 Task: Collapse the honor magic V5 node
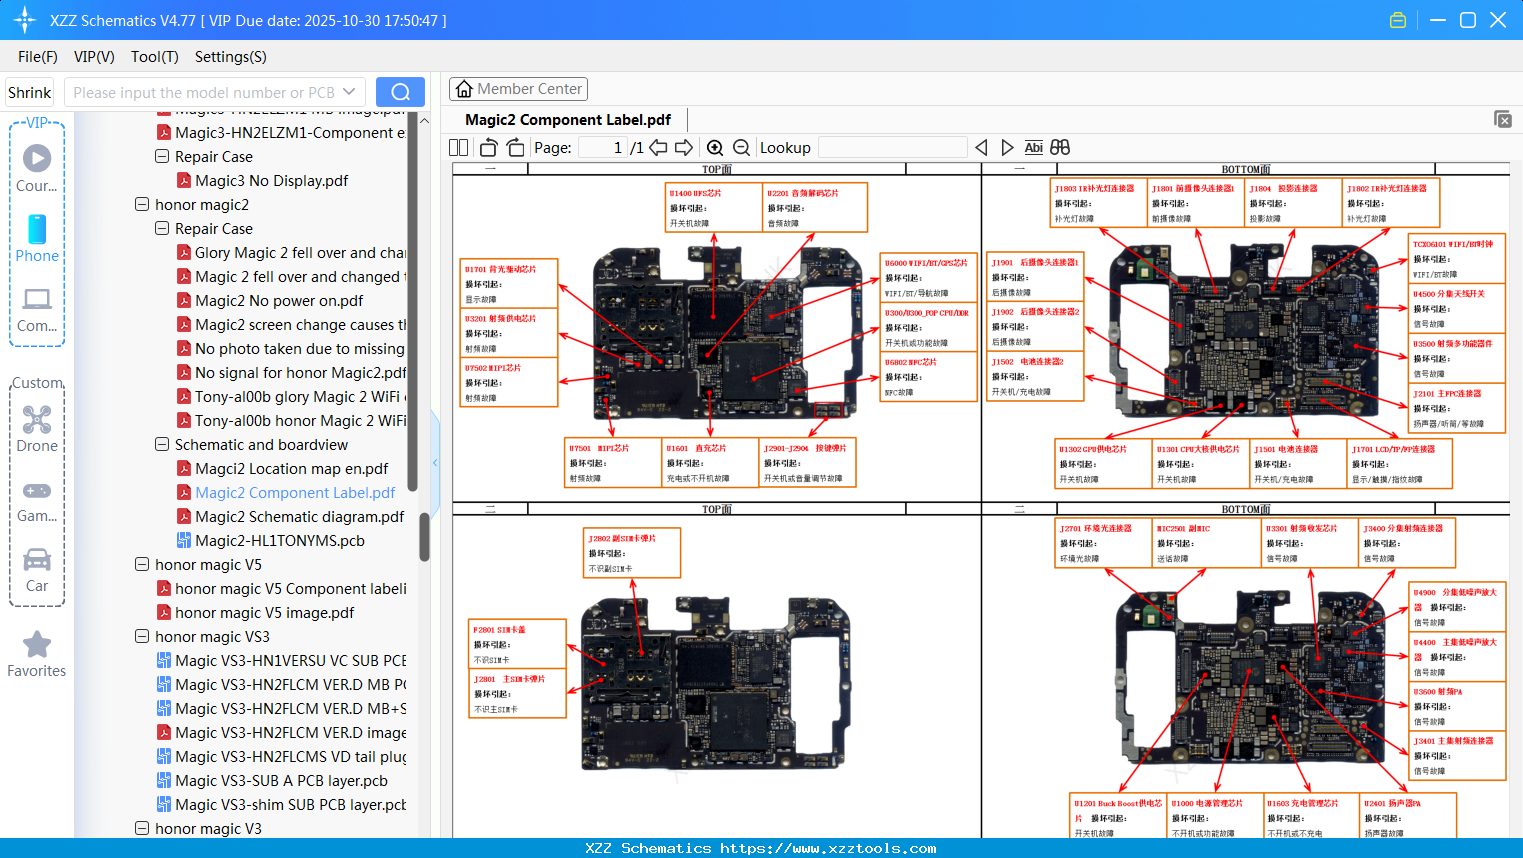142,564
